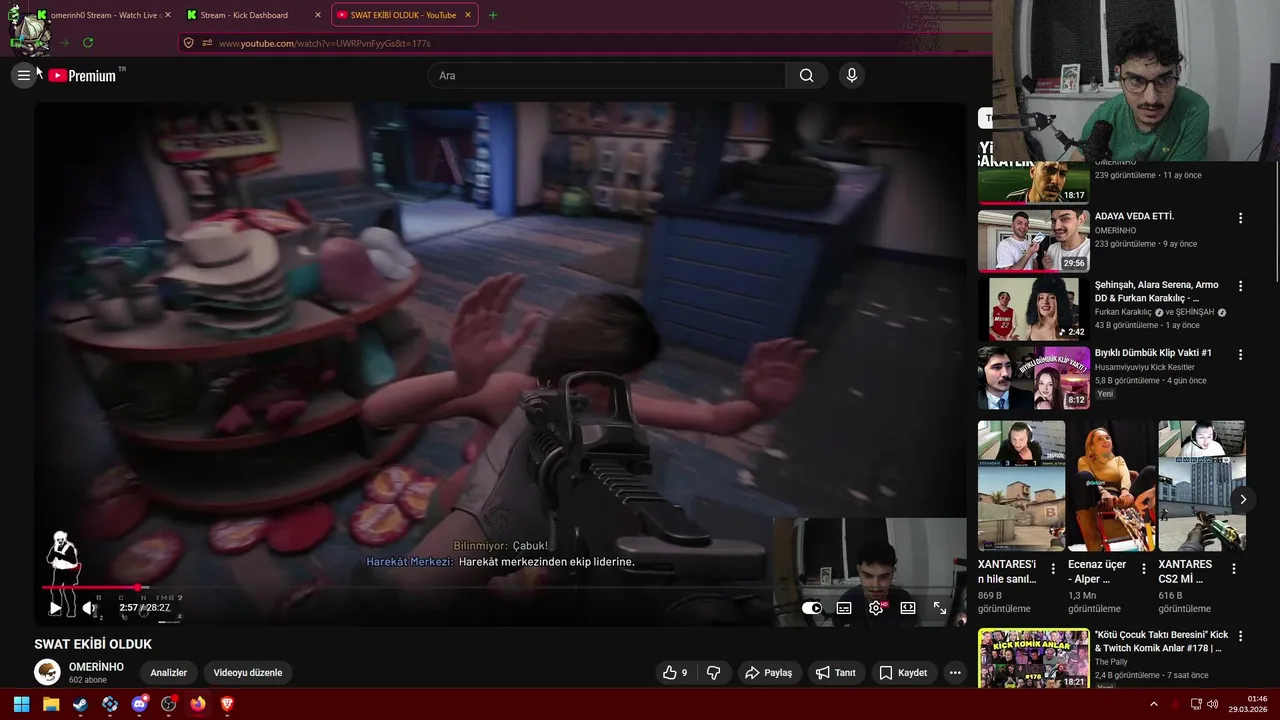Click Videoyu düzenle button
This screenshot has height=720, width=1280.
tap(248, 673)
